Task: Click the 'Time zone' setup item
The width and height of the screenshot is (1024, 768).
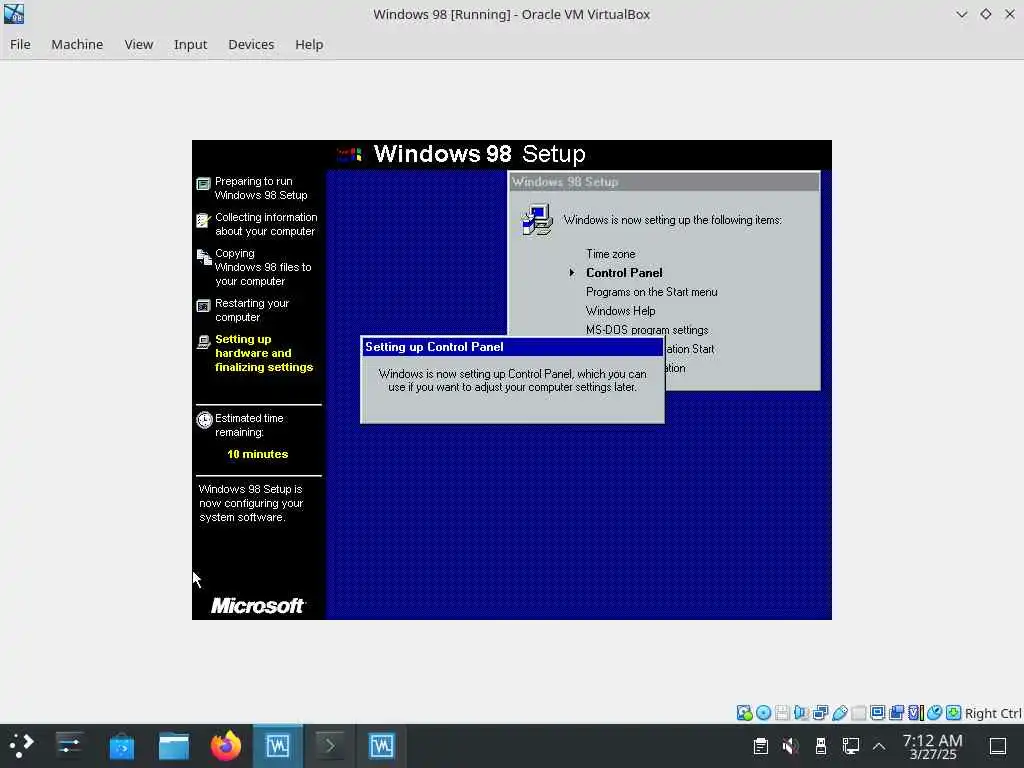Action: coord(610,254)
